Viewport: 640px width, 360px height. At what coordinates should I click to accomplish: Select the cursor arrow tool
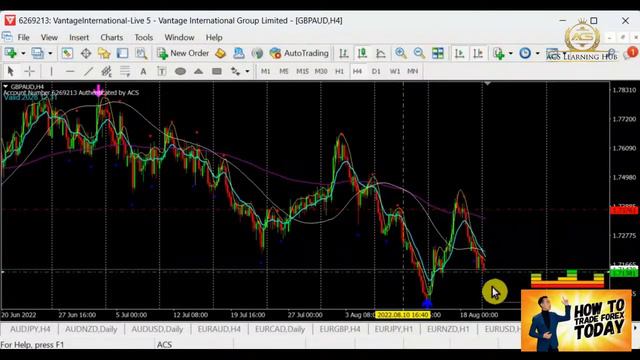(11, 71)
